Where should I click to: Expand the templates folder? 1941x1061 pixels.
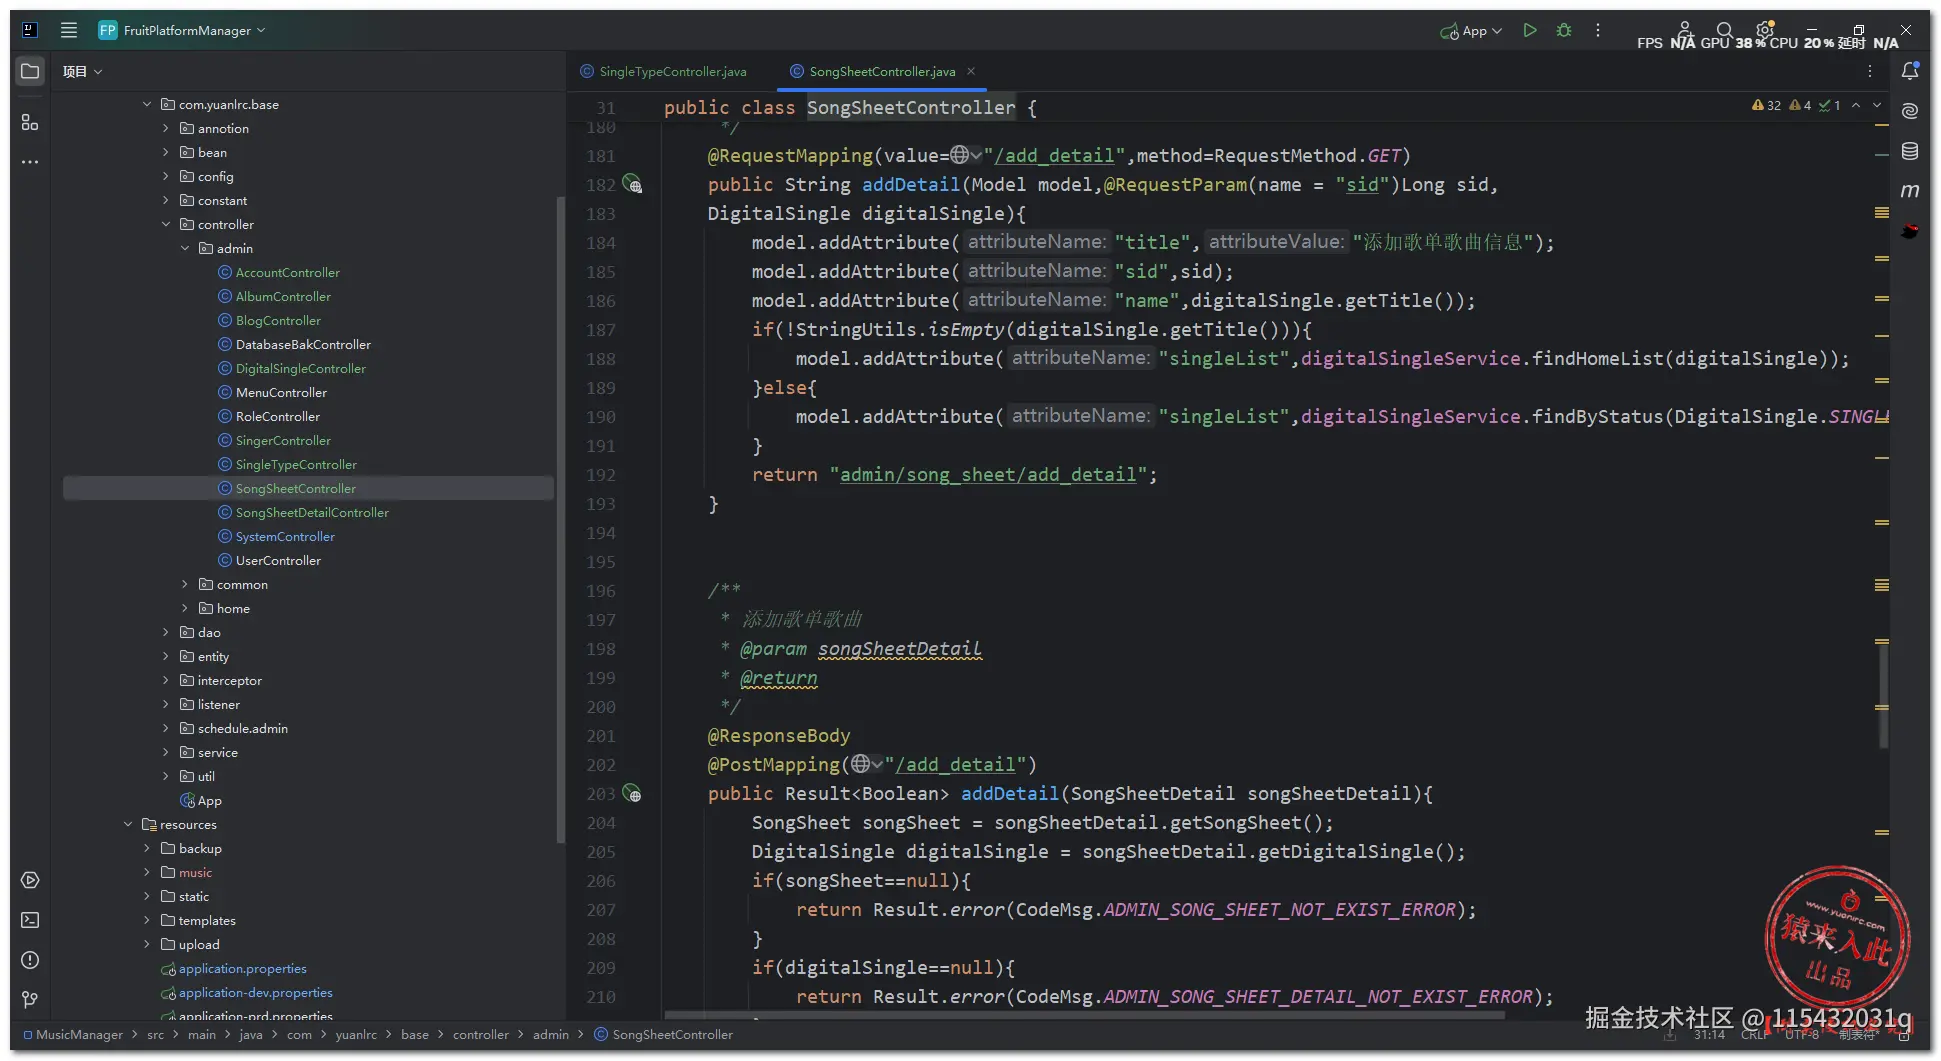coord(147,920)
